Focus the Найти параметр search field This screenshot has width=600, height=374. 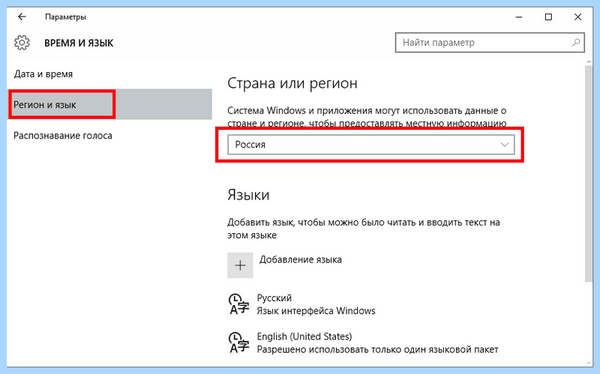[x=489, y=42]
